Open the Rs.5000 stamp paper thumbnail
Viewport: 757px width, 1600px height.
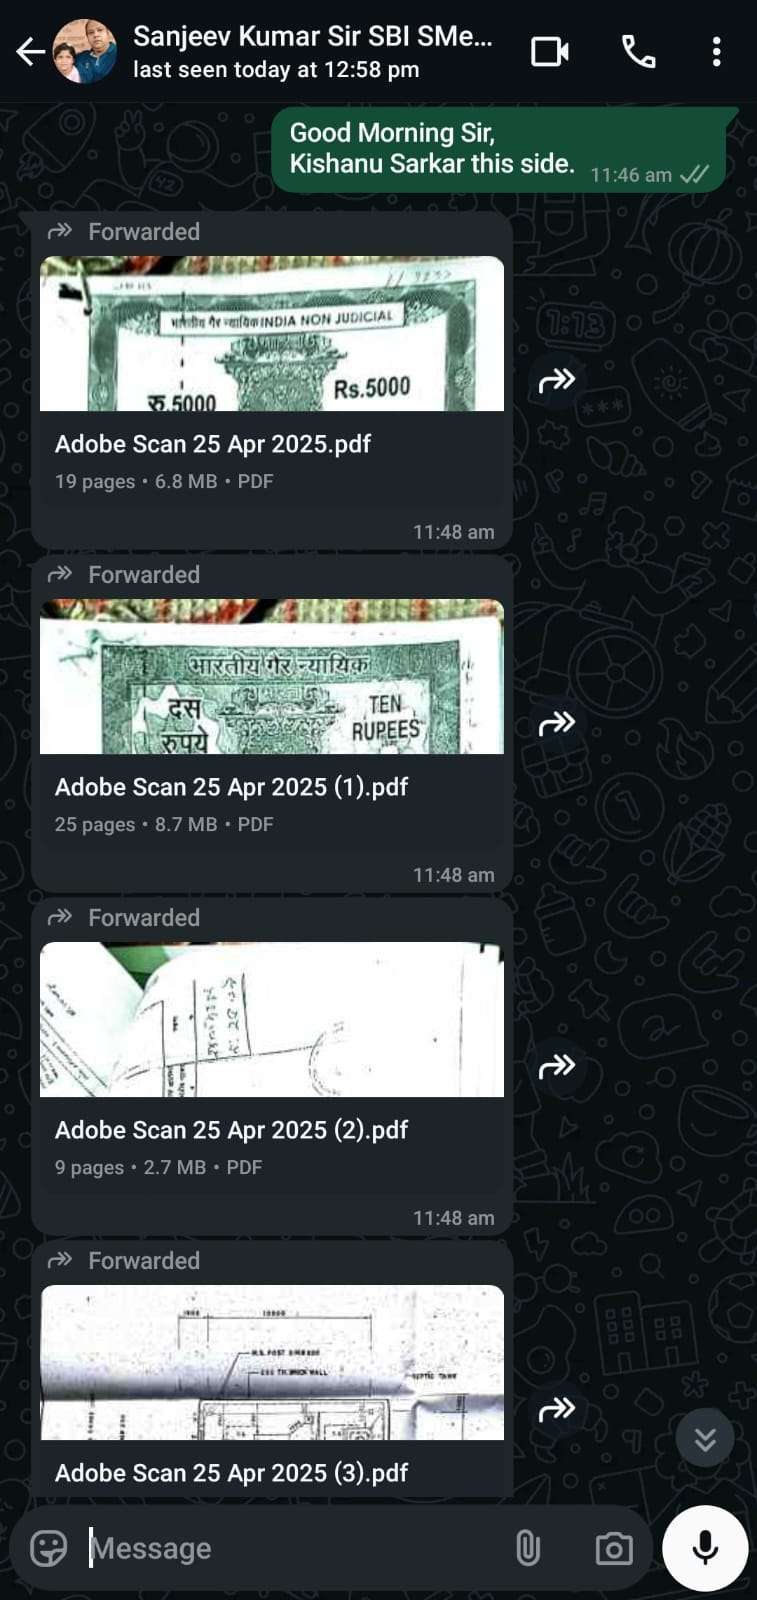pyautogui.click(x=272, y=334)
